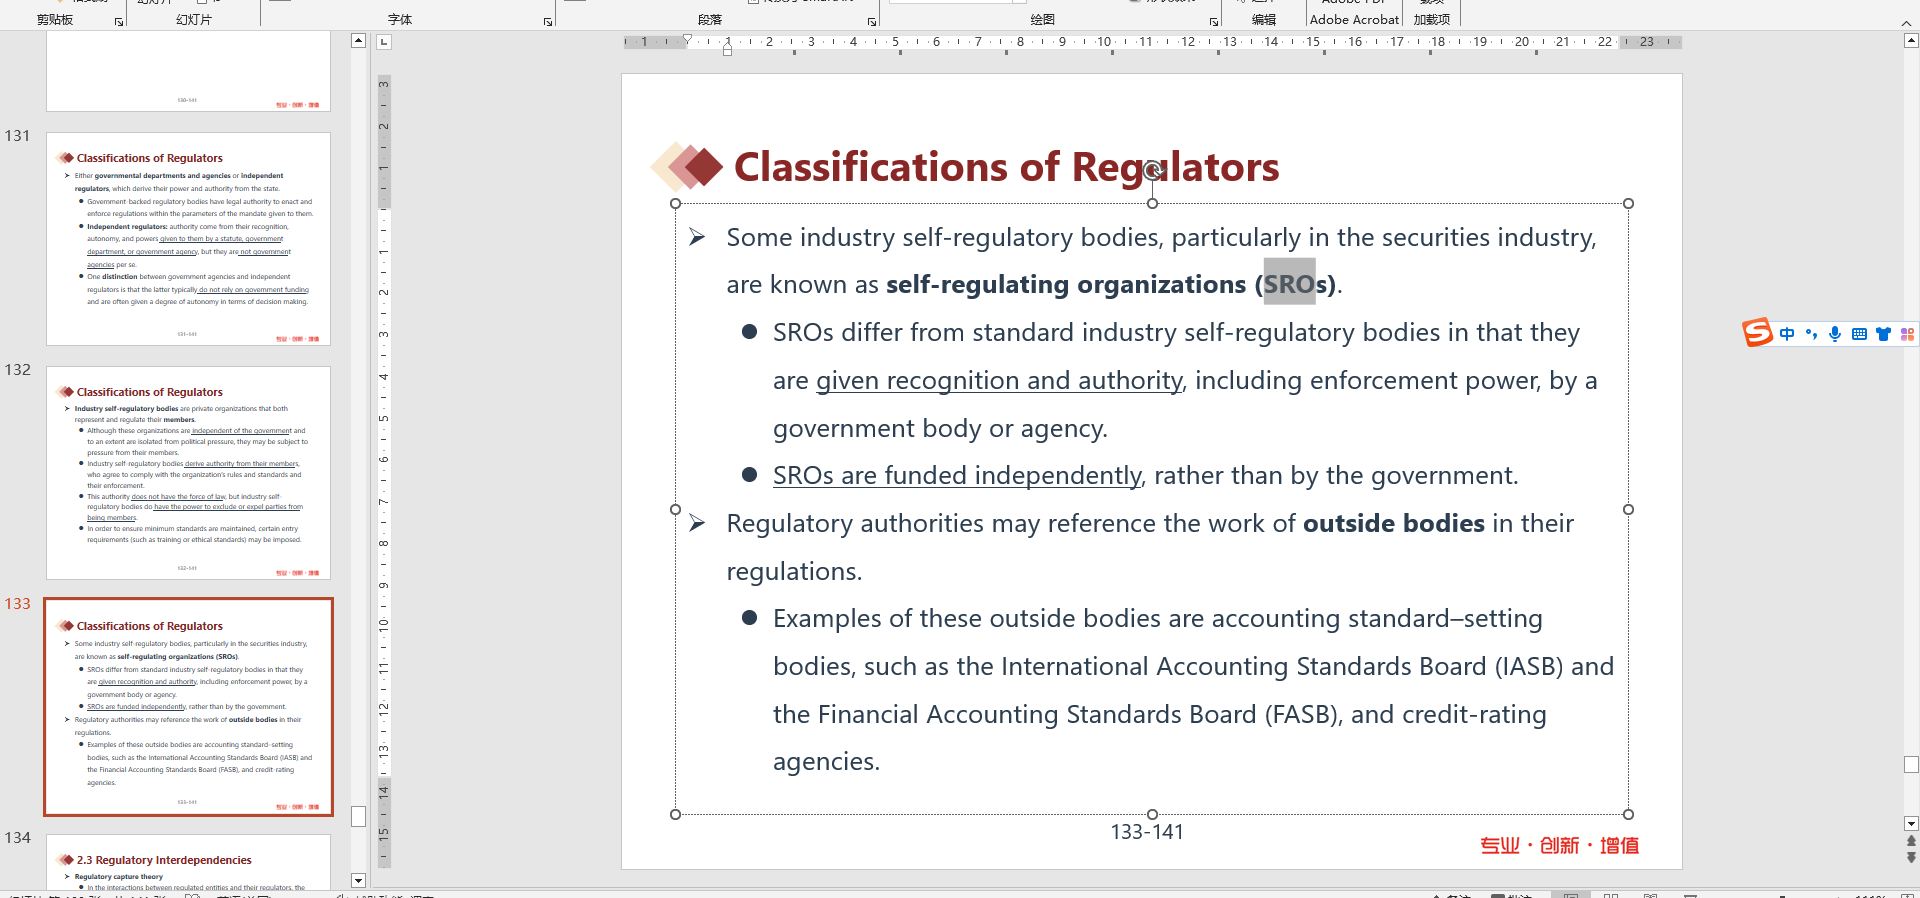1920x898 pixels.
Task: Toggle Sogou Chinese/English mode (中)
Action: pyautogui.click(x=1787, y=334)
